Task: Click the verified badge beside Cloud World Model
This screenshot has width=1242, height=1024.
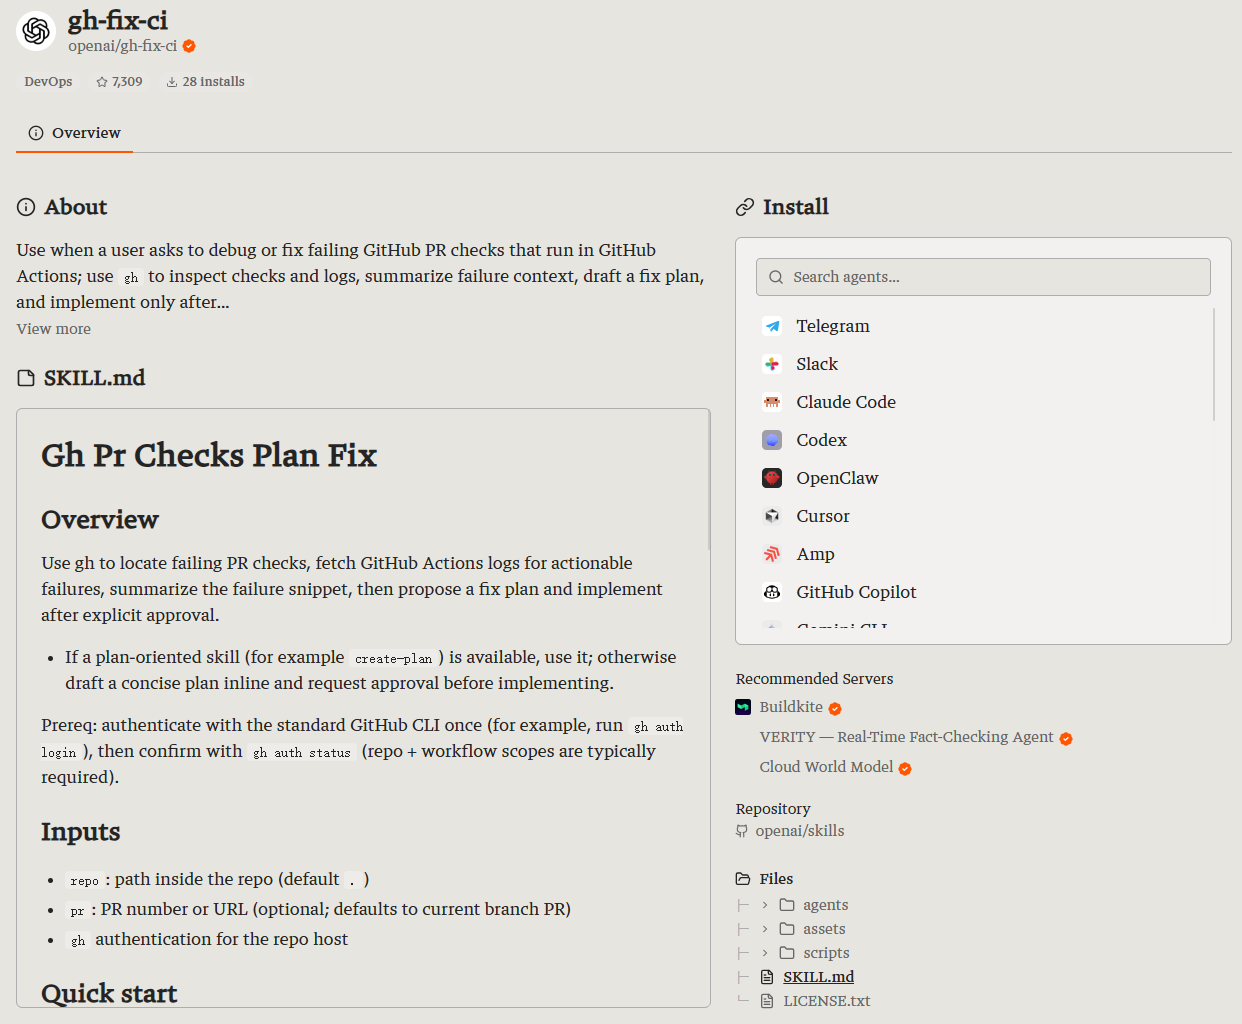Action: click(905, 769)
